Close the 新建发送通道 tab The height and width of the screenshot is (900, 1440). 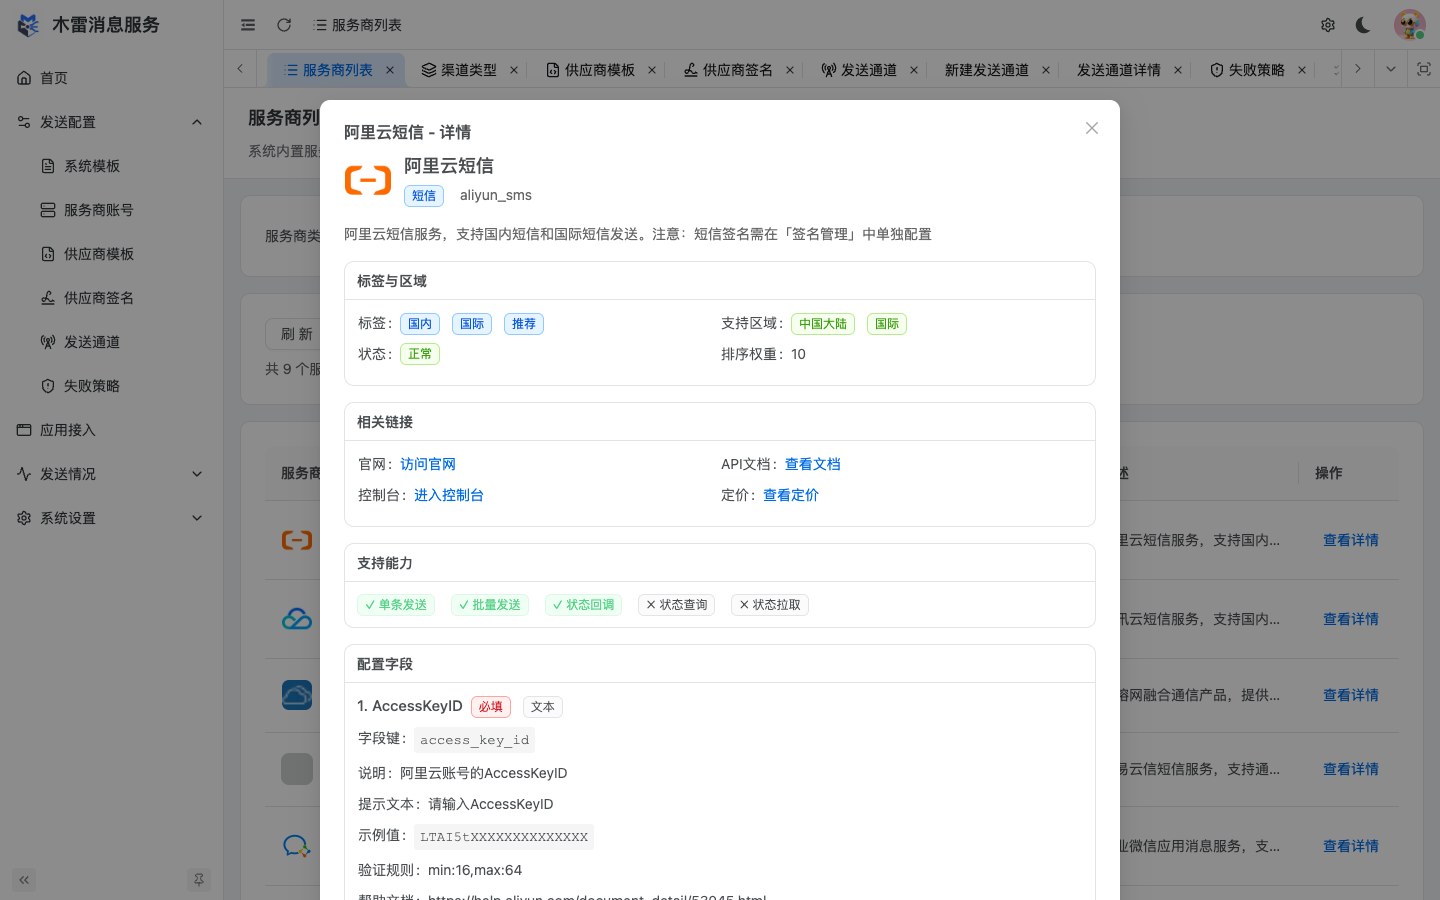(1046, 70)
